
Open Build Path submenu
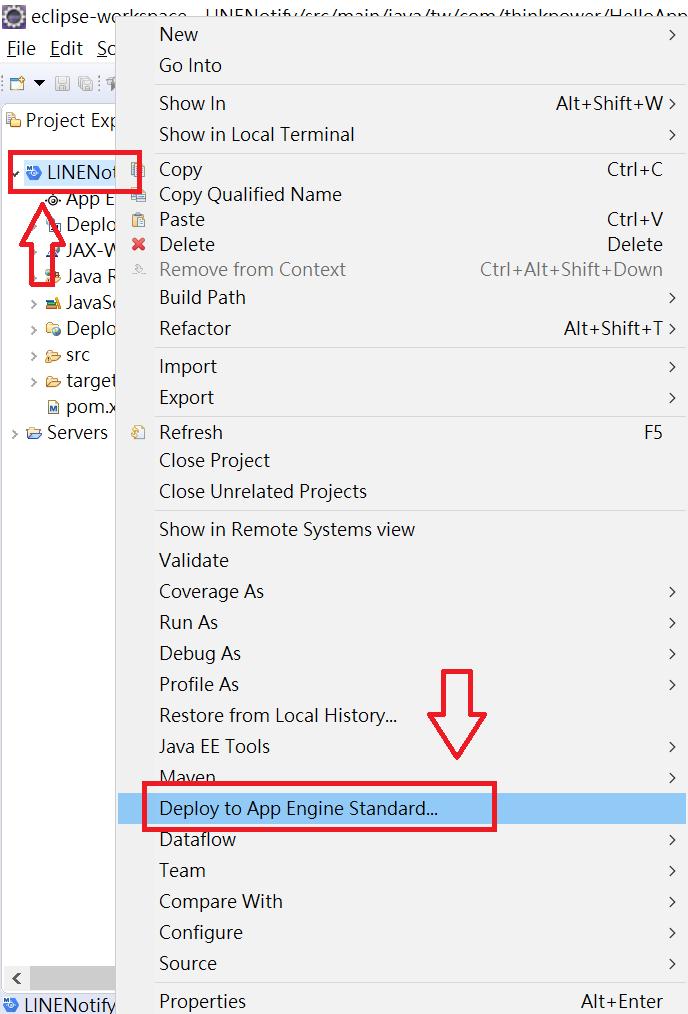(x=402, y=297)
